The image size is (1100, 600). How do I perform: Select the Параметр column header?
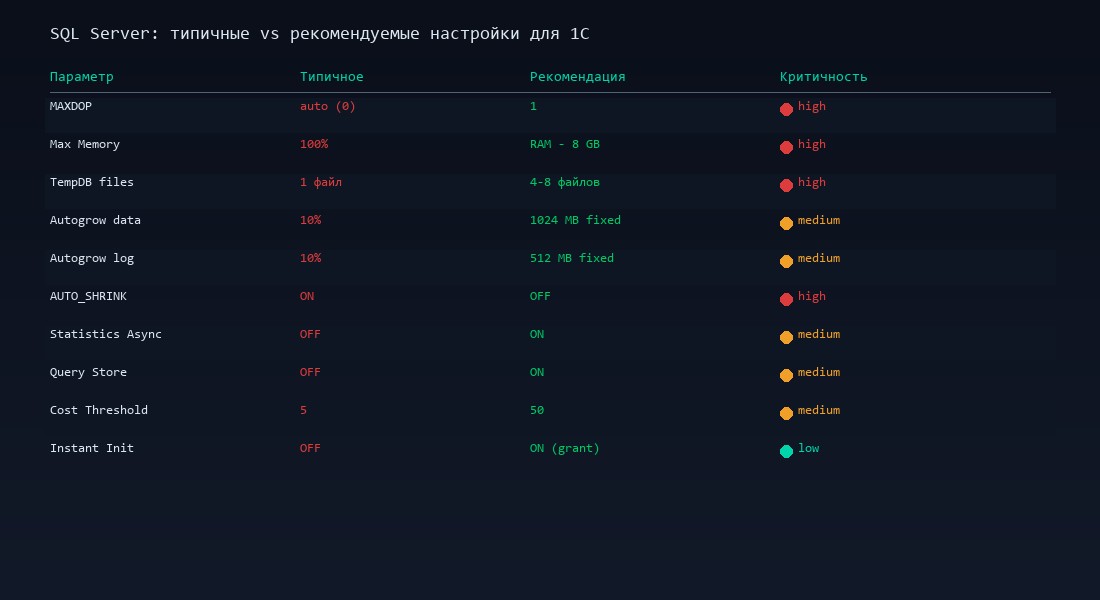click(82, 76)
